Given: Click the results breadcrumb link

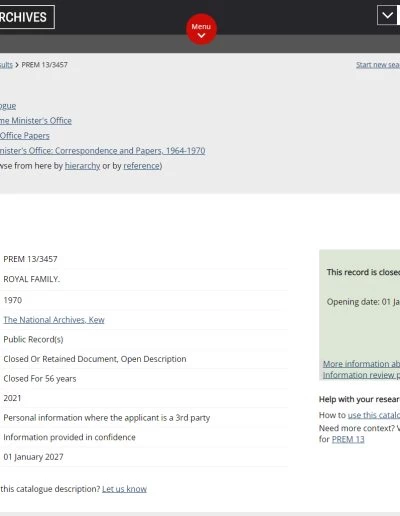Looking at the screenshot, I should point(6,65).
